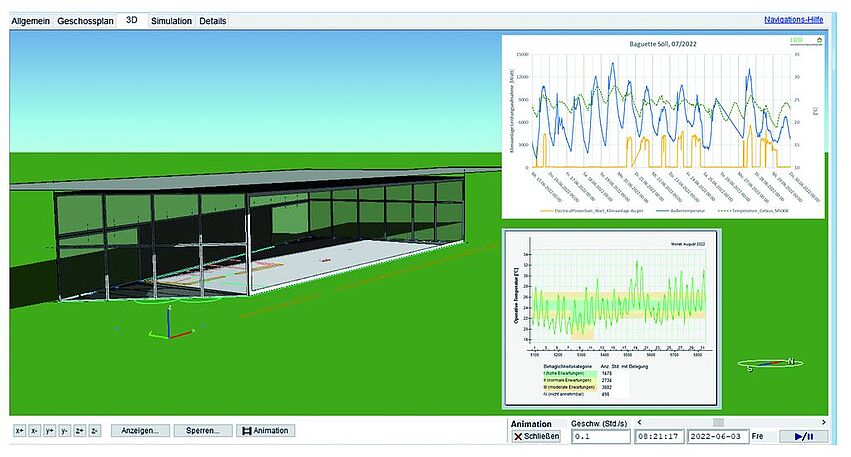Switch to the Simulation tab
851x457 pixels.
pyautogui.click(x=171, y=21)
